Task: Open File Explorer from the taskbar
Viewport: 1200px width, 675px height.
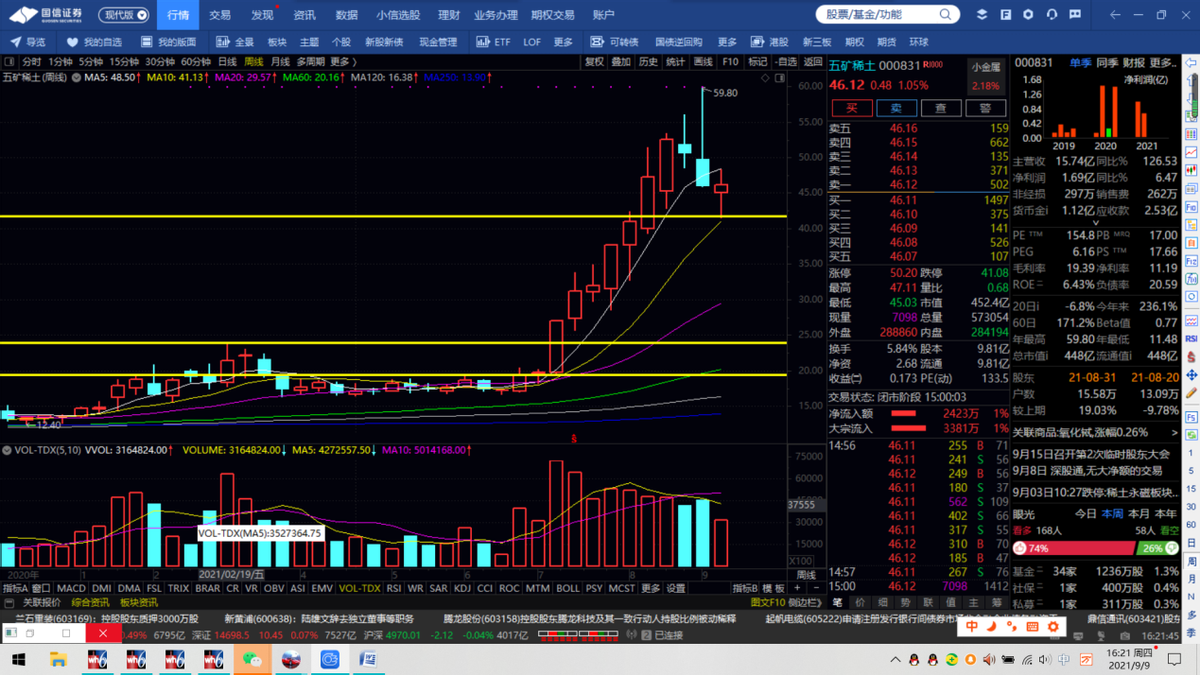Action: [x=58, y=660]
